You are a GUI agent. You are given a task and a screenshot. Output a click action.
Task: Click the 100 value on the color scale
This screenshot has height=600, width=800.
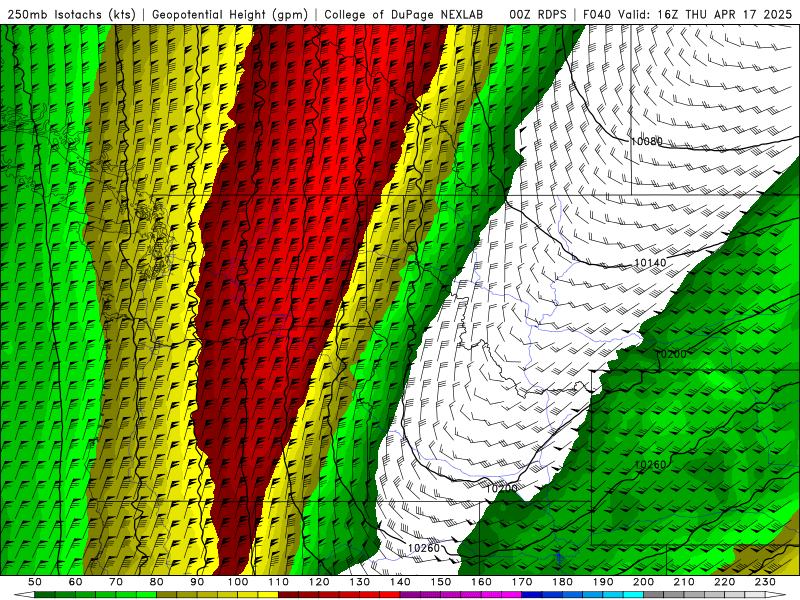tap(238, 582)
